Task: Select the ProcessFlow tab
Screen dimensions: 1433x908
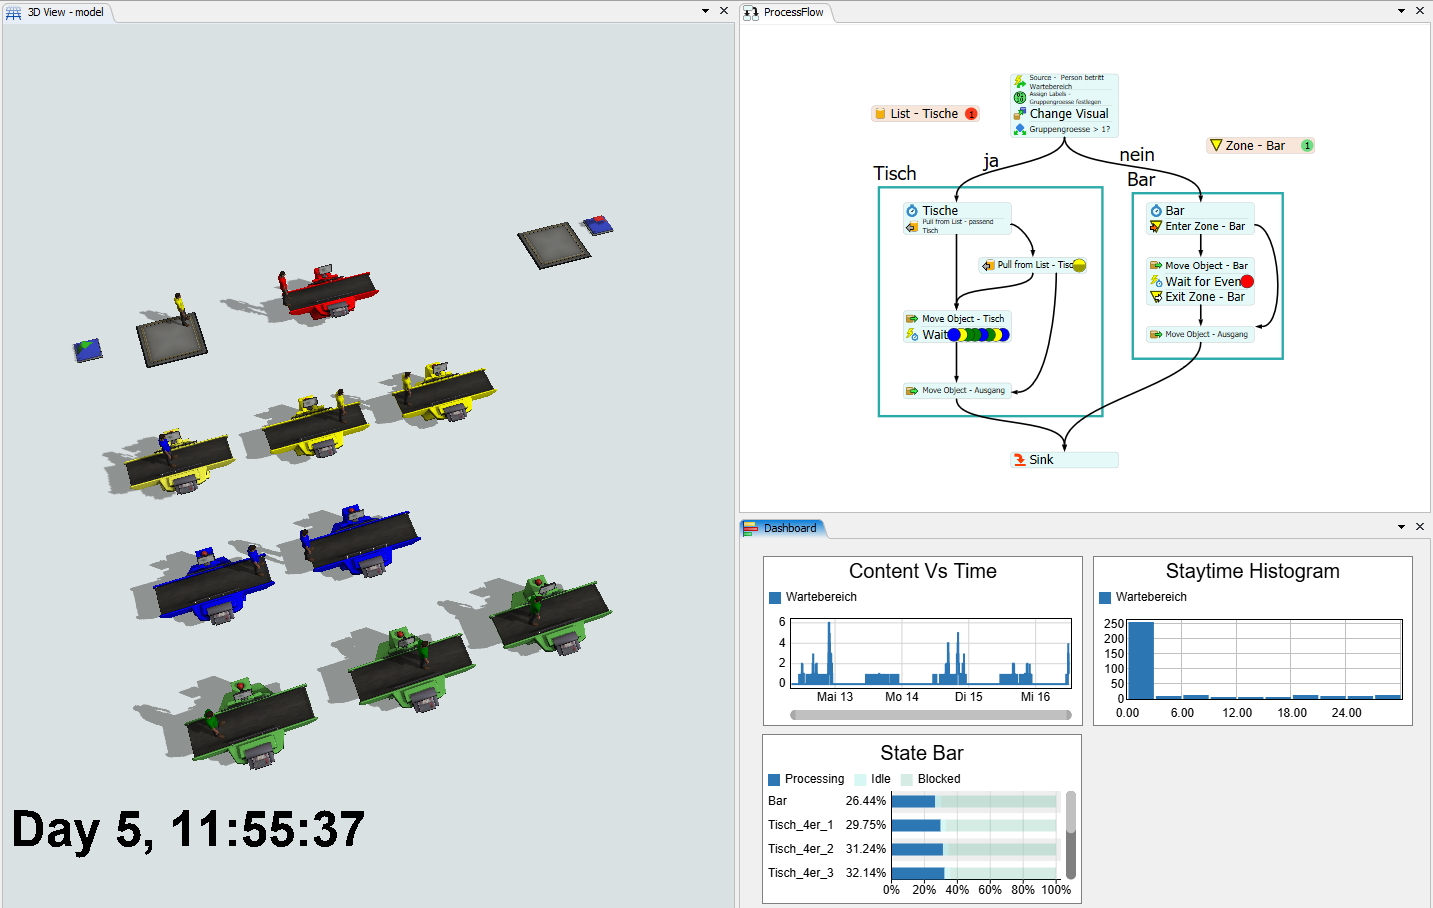Action: pos(785,12)
